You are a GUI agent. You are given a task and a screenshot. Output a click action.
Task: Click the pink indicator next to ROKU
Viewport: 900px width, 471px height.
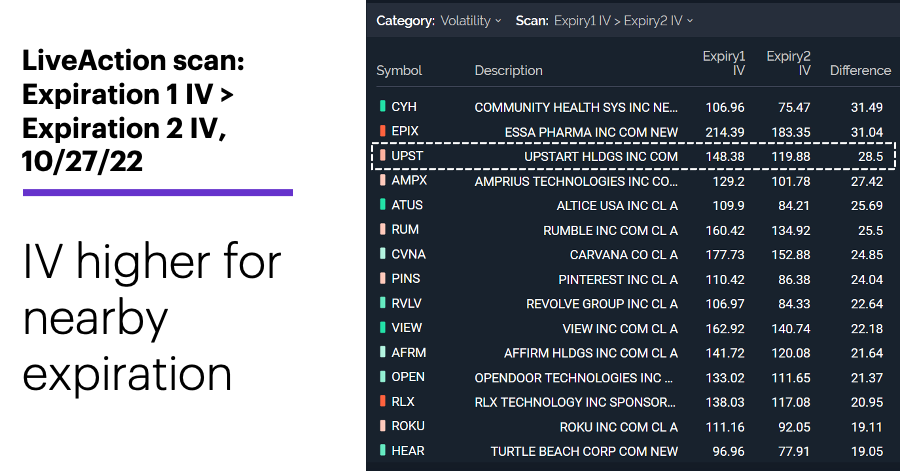point(382,426)
